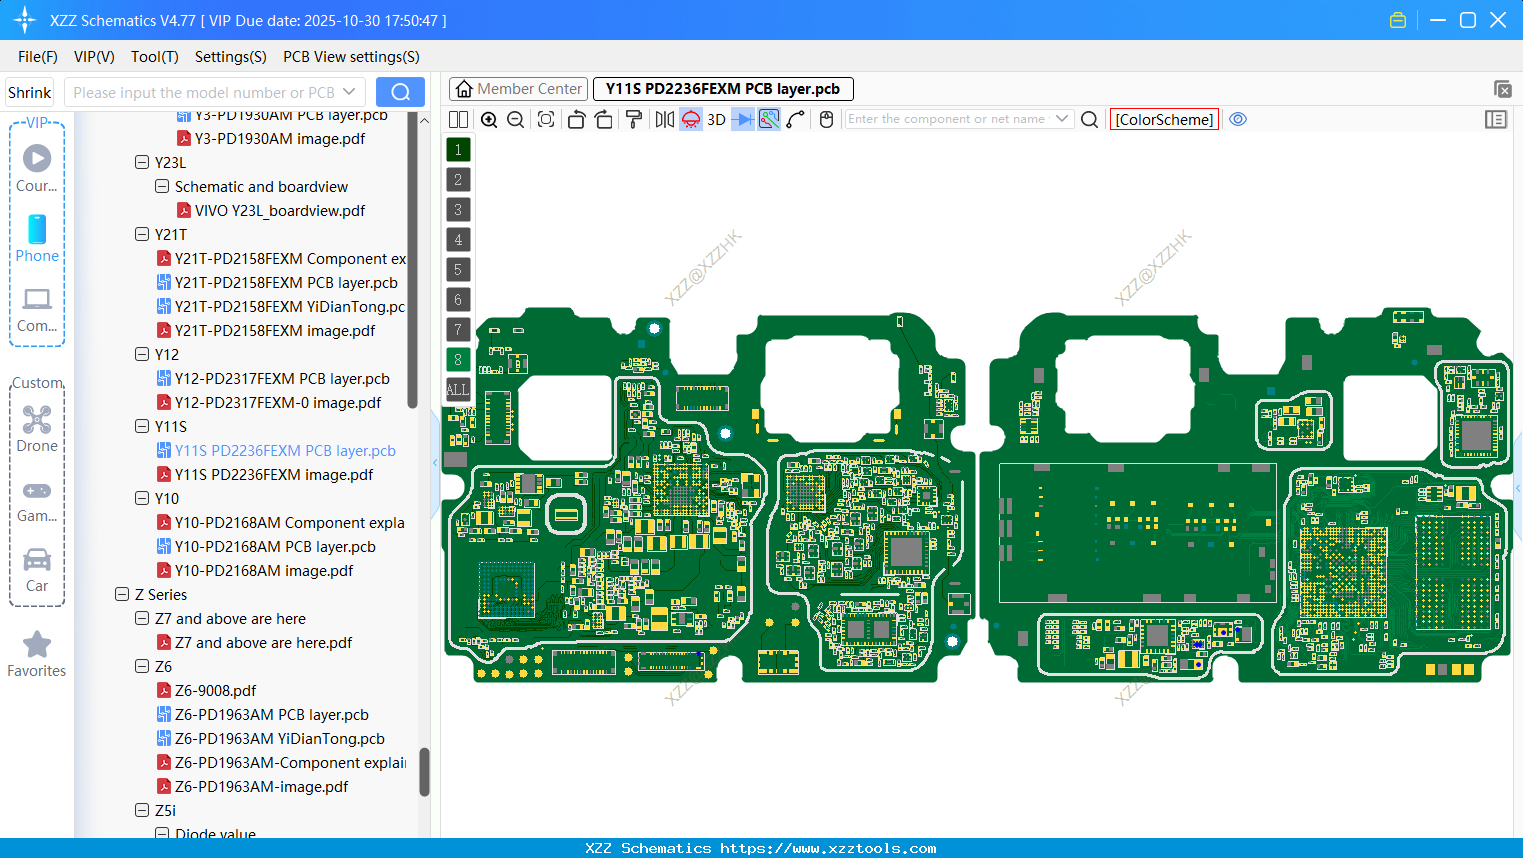
Task: Collapse the Z Series section
Action: (122, 594)
